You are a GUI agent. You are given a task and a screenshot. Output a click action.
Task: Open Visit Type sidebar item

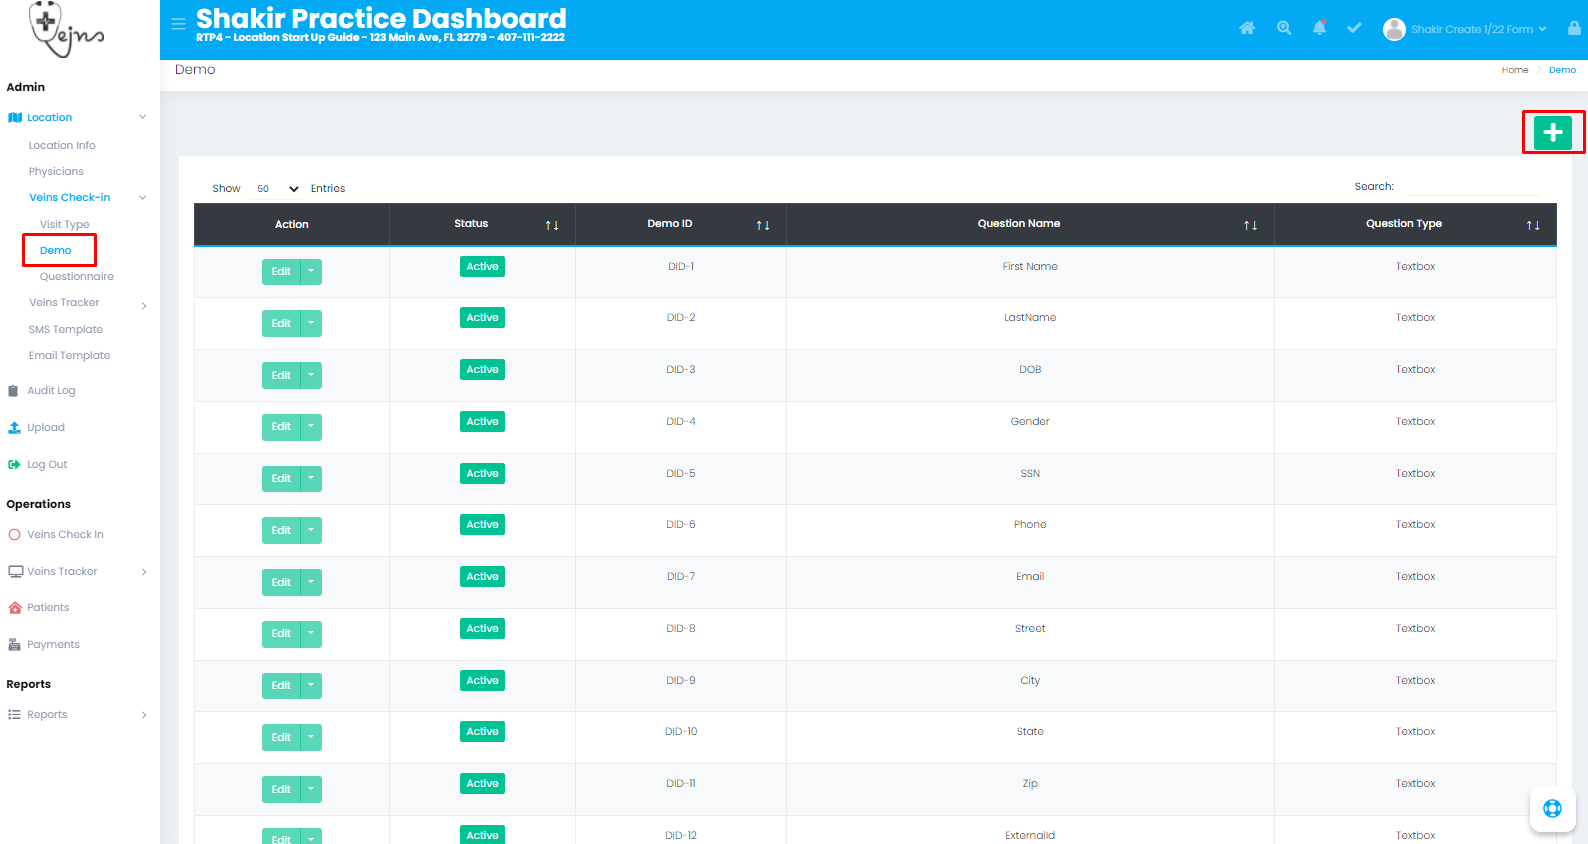pyautogui.click(x=65, y=225)
